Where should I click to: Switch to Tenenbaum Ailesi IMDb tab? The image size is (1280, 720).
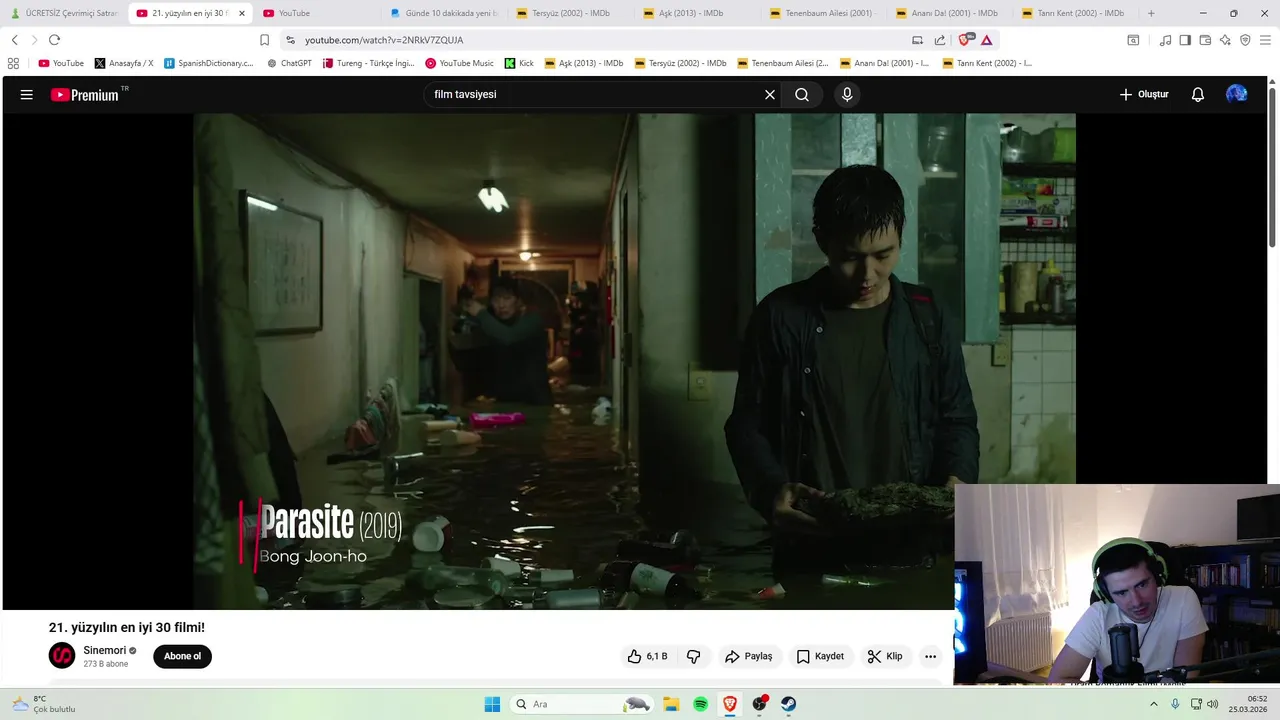[821, 13]
